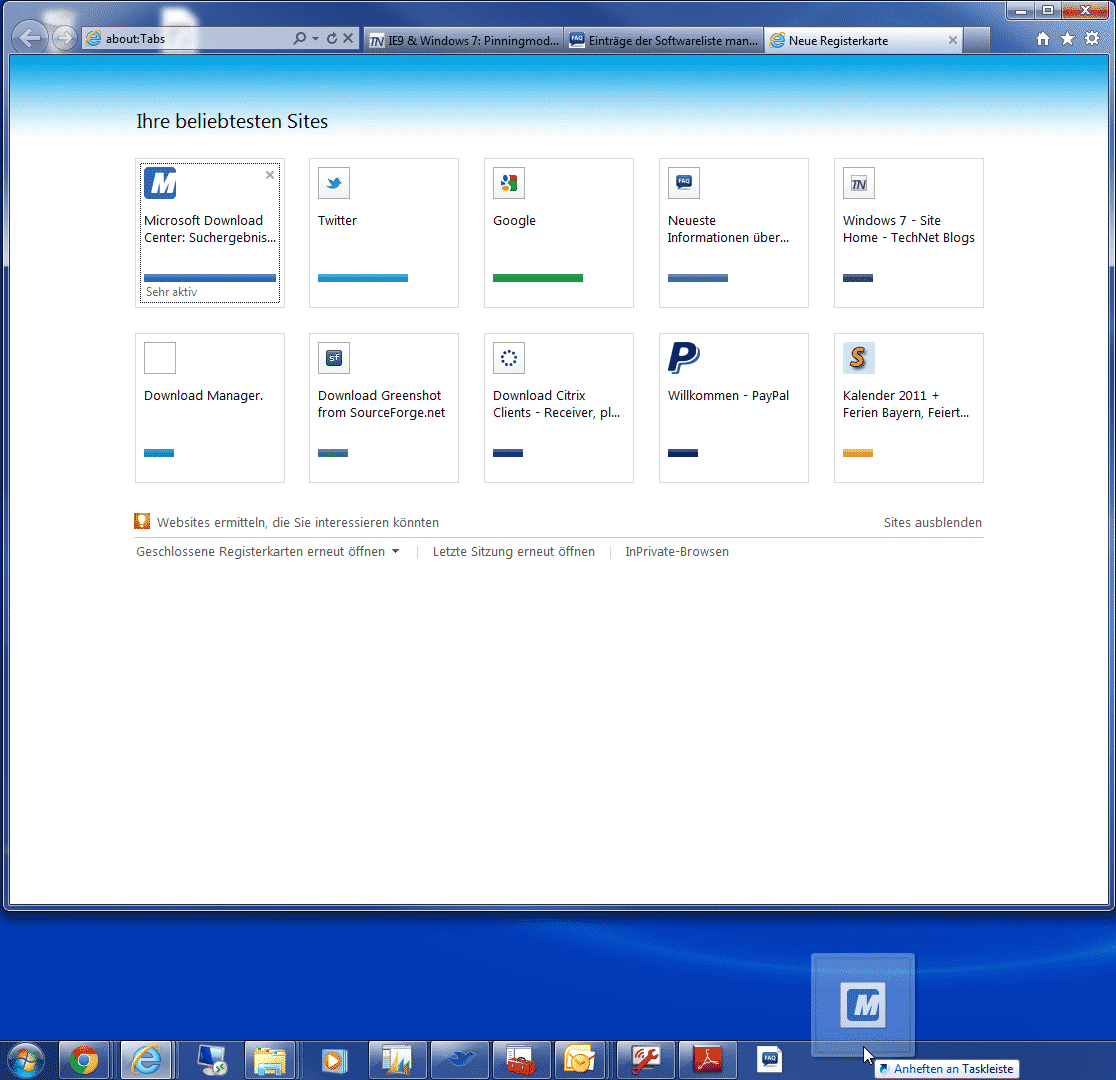Switch to the IE9 & Windows 7: Pinningmod... tab
Screen dimensions: 1116x1080
[464, 41]
